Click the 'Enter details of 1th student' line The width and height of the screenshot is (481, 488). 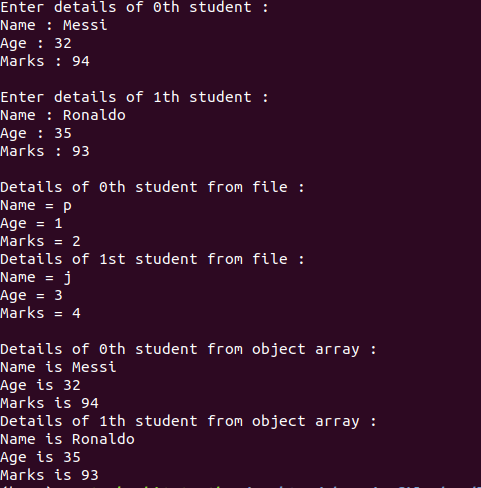[x=134, y=97]
